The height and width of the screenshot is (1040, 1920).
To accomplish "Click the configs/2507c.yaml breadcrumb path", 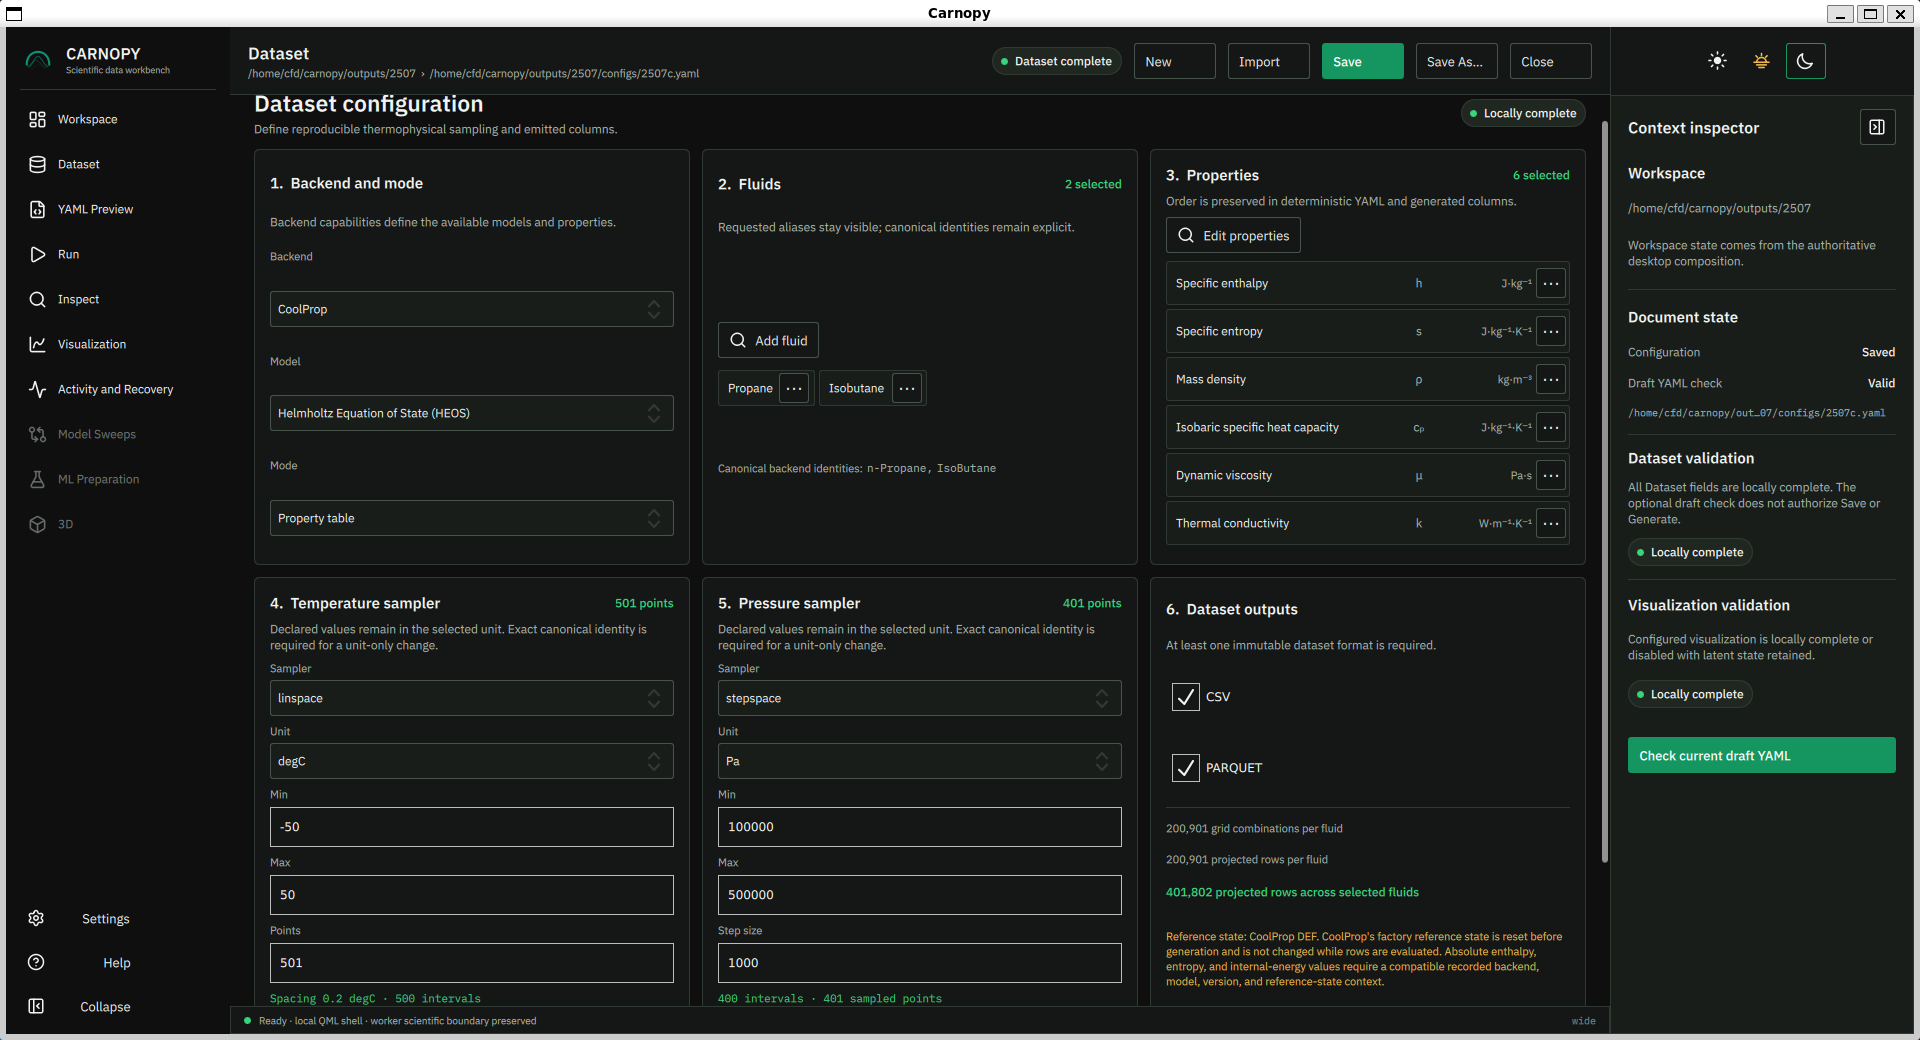I will [x=564, y=74].
